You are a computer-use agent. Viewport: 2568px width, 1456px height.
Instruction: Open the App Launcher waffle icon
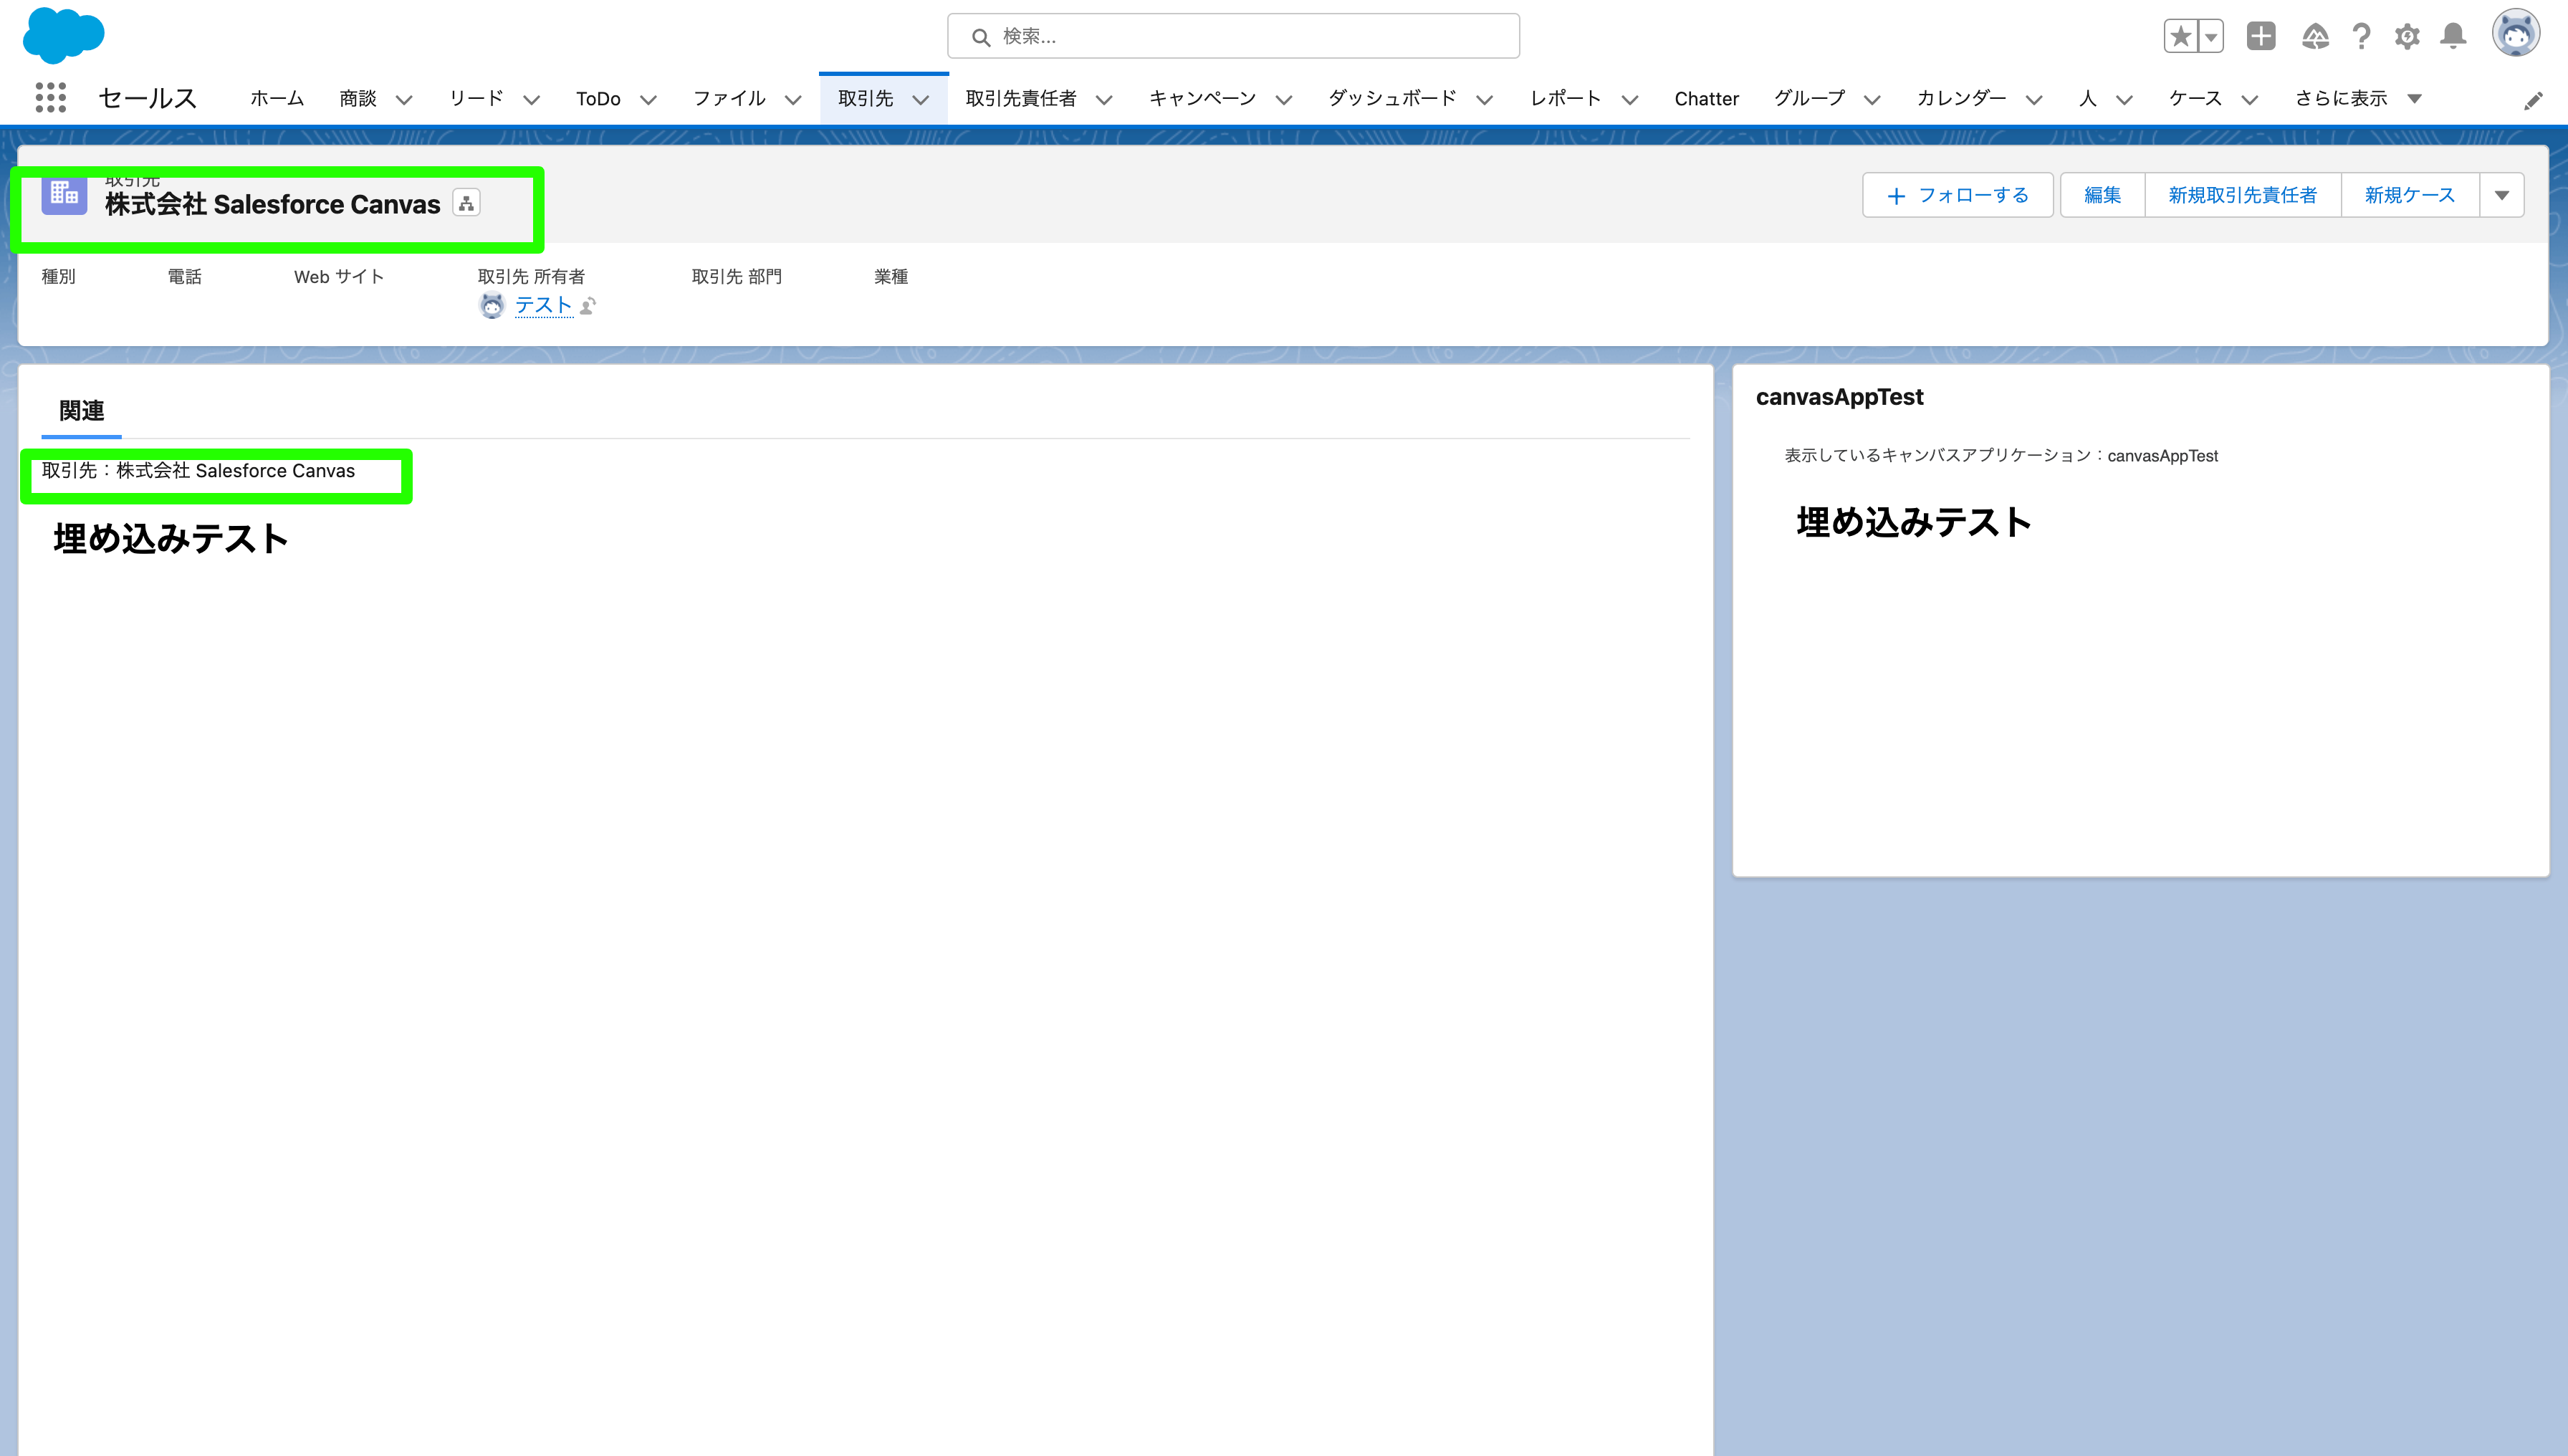click(49, 97)
